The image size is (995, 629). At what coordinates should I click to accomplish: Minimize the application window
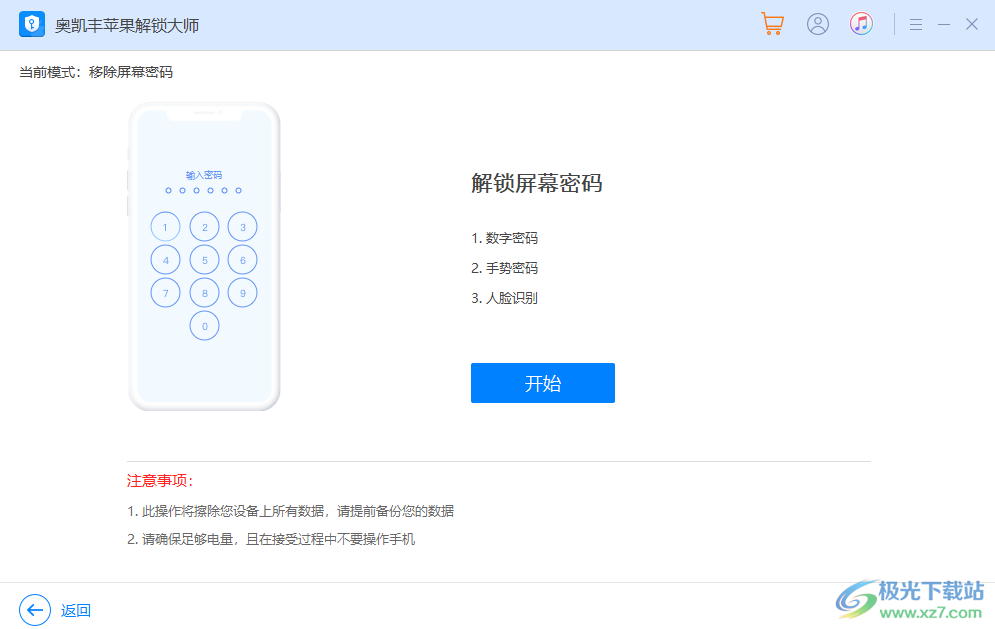coord(944,25)
